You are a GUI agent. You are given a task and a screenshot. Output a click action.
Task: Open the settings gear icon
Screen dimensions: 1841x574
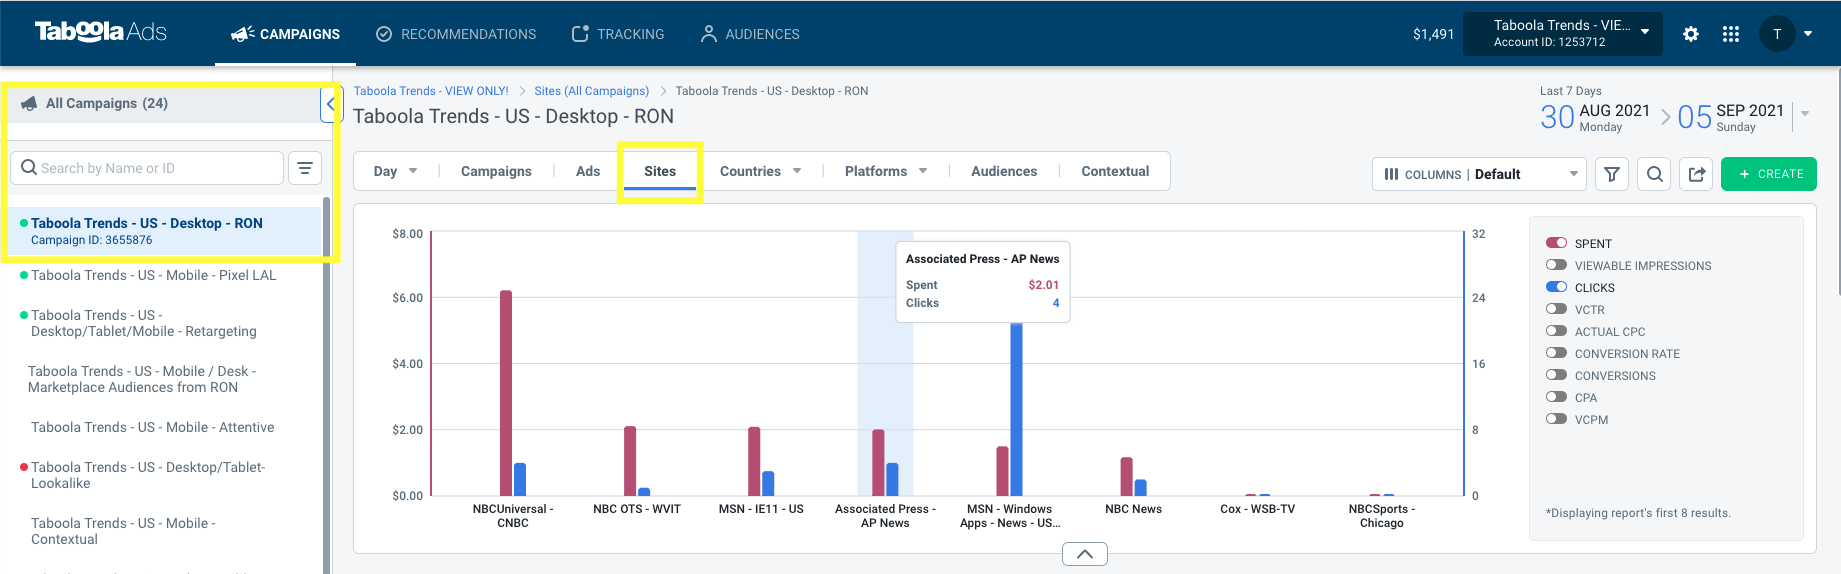click(1690, 34)
